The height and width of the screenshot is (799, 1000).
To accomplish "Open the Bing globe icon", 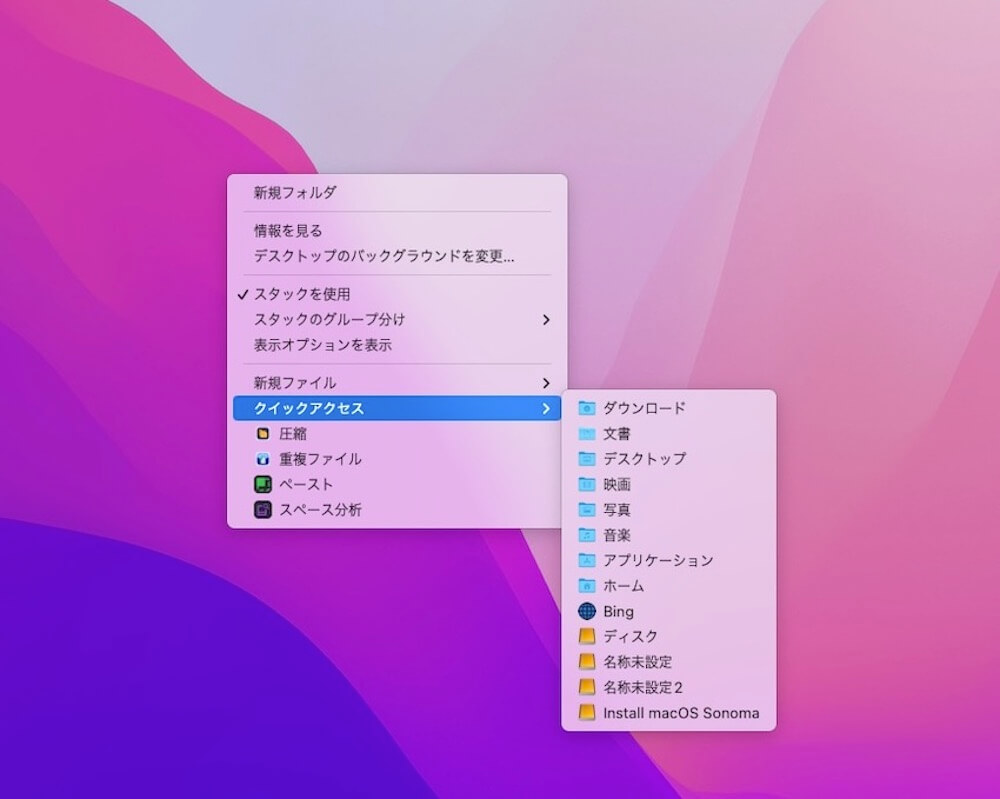I will 587,611.
